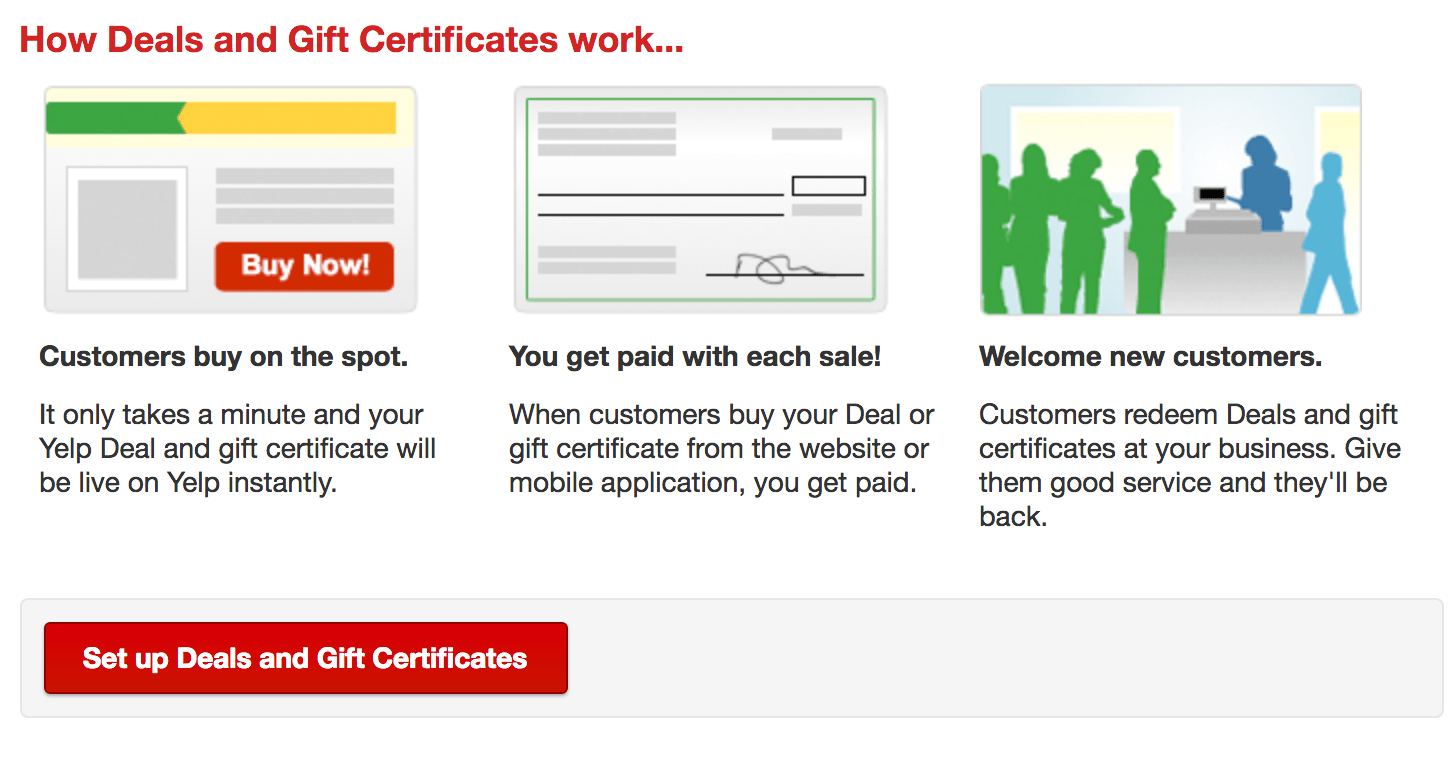Click the Set up Deals and Gift Certificates button
The width and height of the screenshot is (1456, 776).
point(306,658)
